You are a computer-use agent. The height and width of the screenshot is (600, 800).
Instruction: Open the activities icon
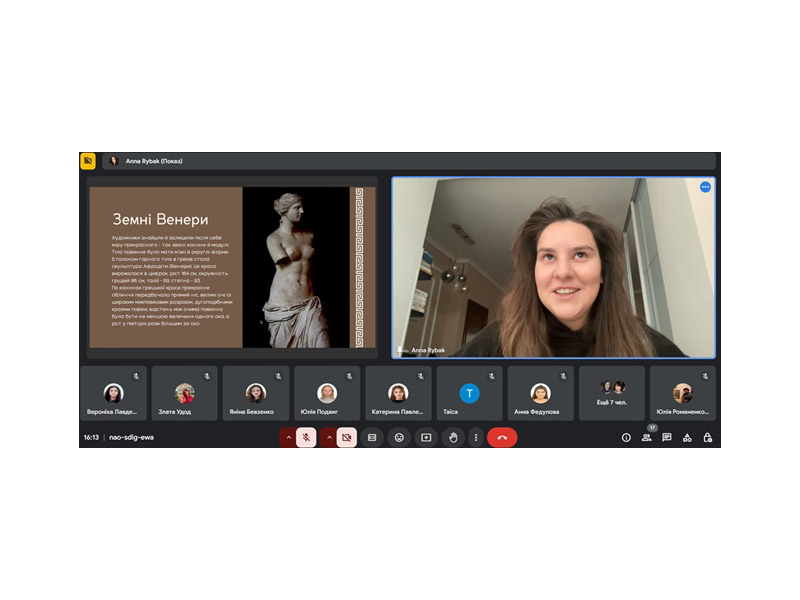coord(687,437)
